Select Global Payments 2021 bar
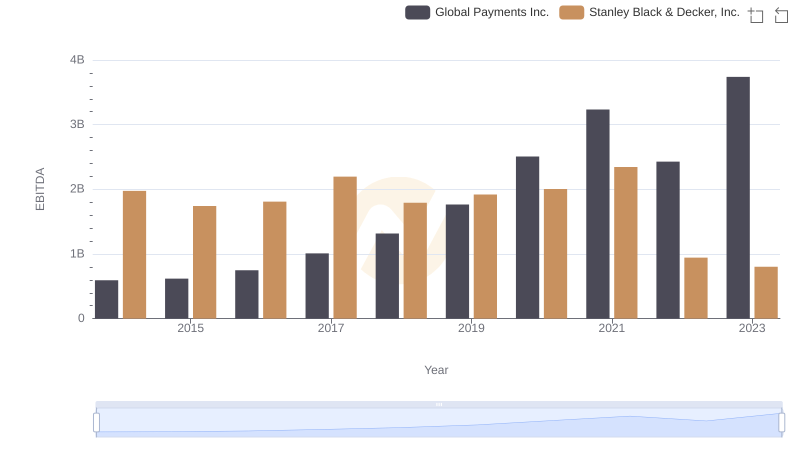 tap(597, 214)
